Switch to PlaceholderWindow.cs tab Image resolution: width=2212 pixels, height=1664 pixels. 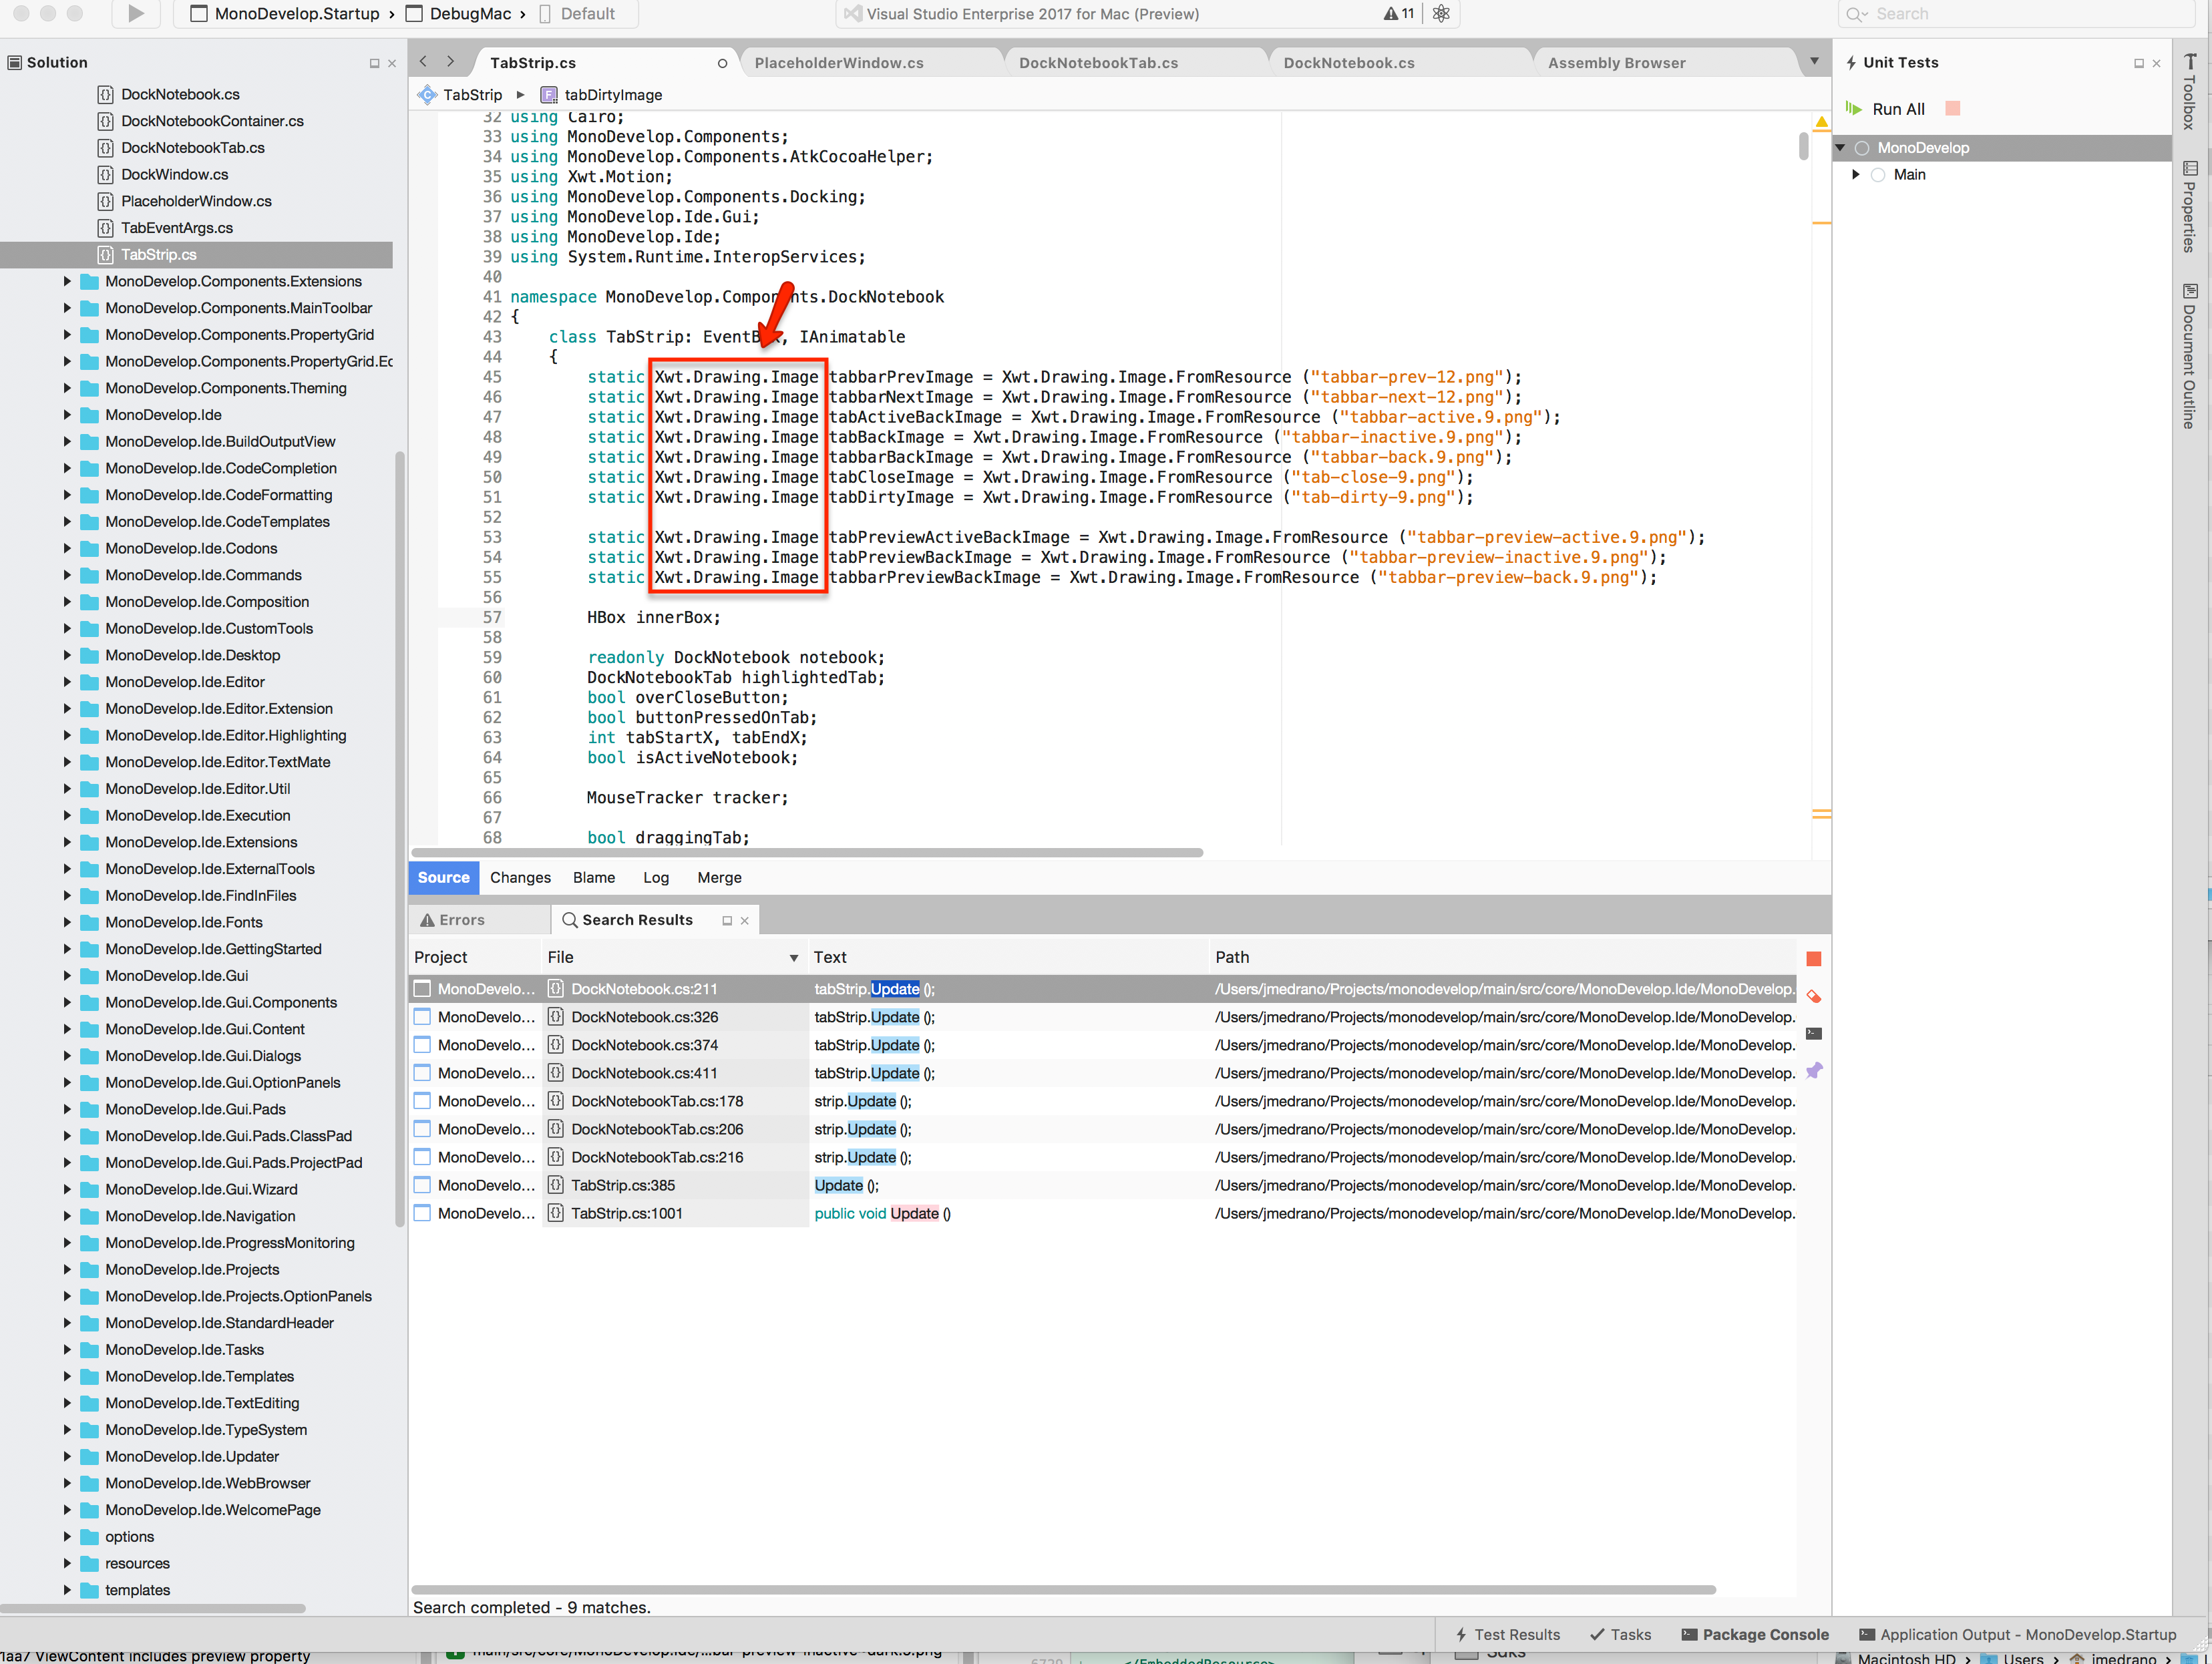pyautogui.click(x=838, y=63)
